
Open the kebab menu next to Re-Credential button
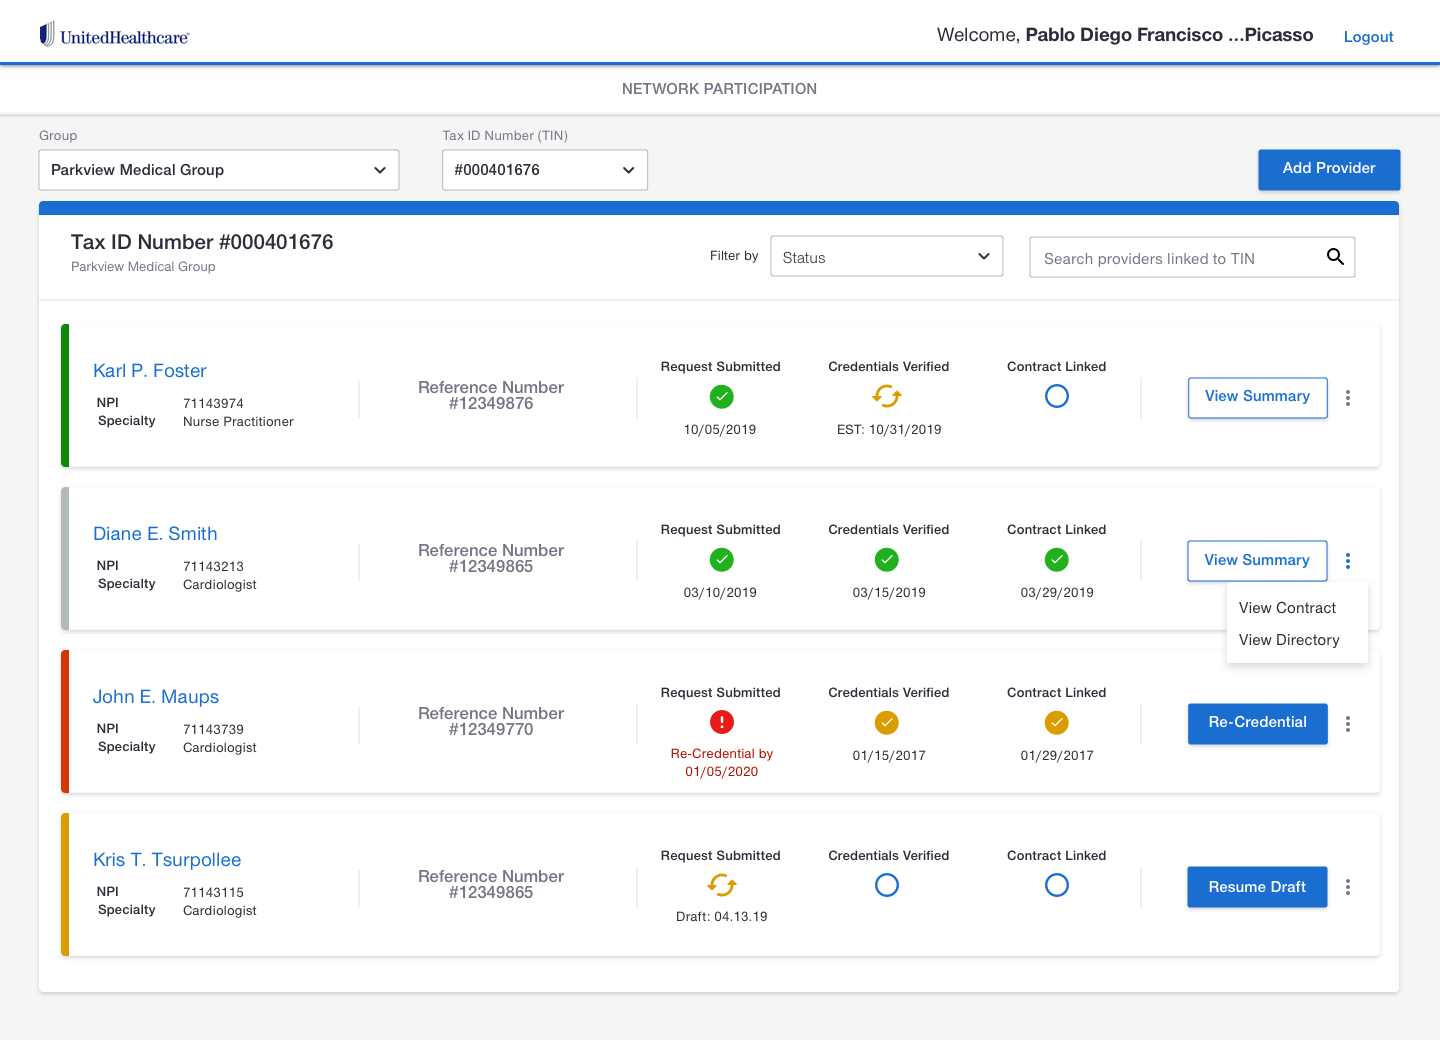1347,723
